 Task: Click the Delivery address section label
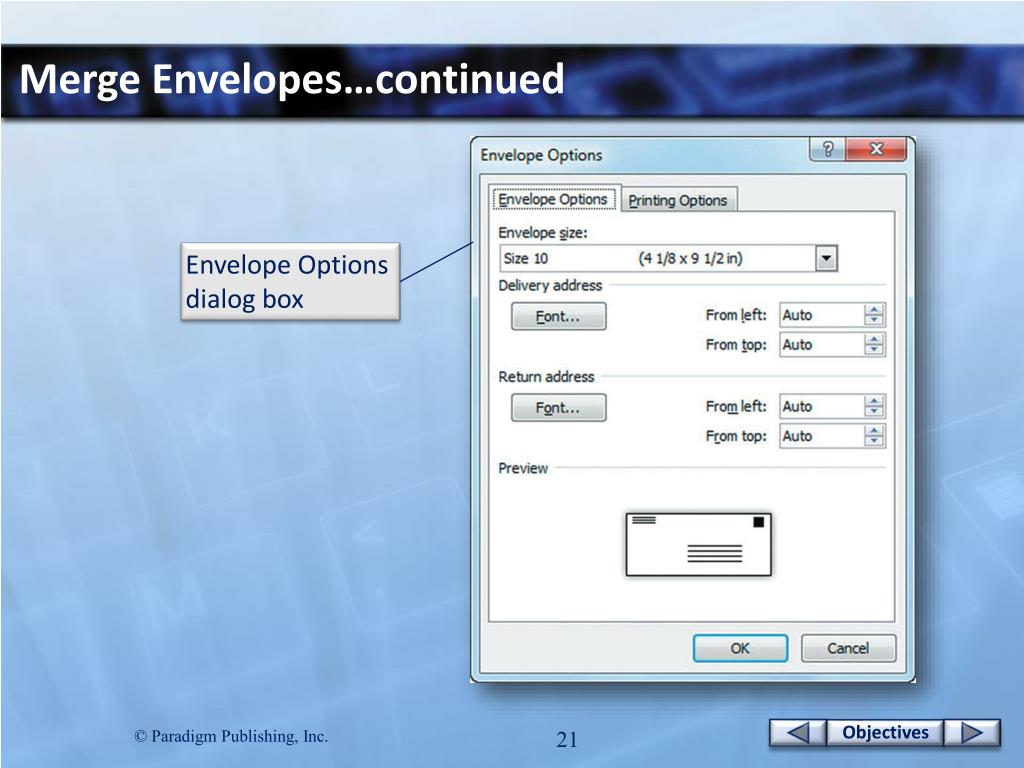(550, 285)
